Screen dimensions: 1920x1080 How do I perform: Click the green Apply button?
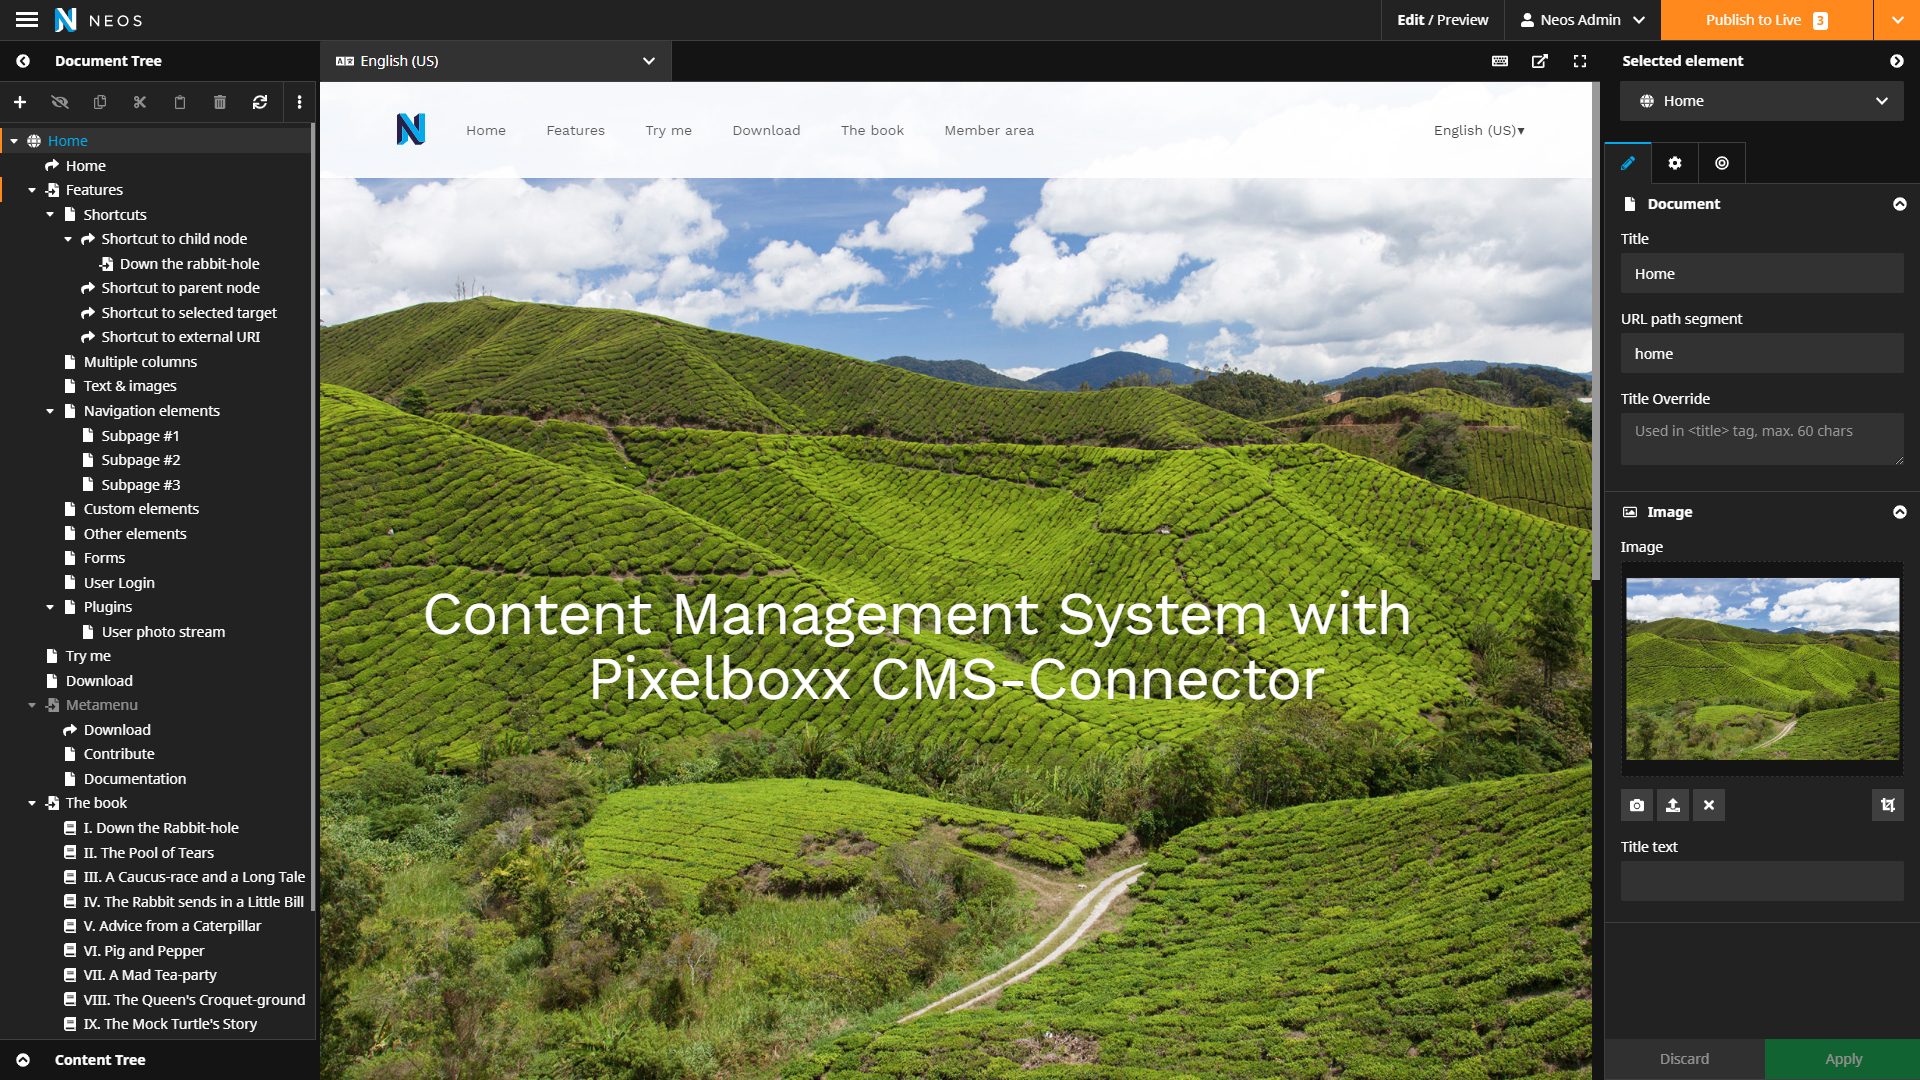(1842, 1059)
